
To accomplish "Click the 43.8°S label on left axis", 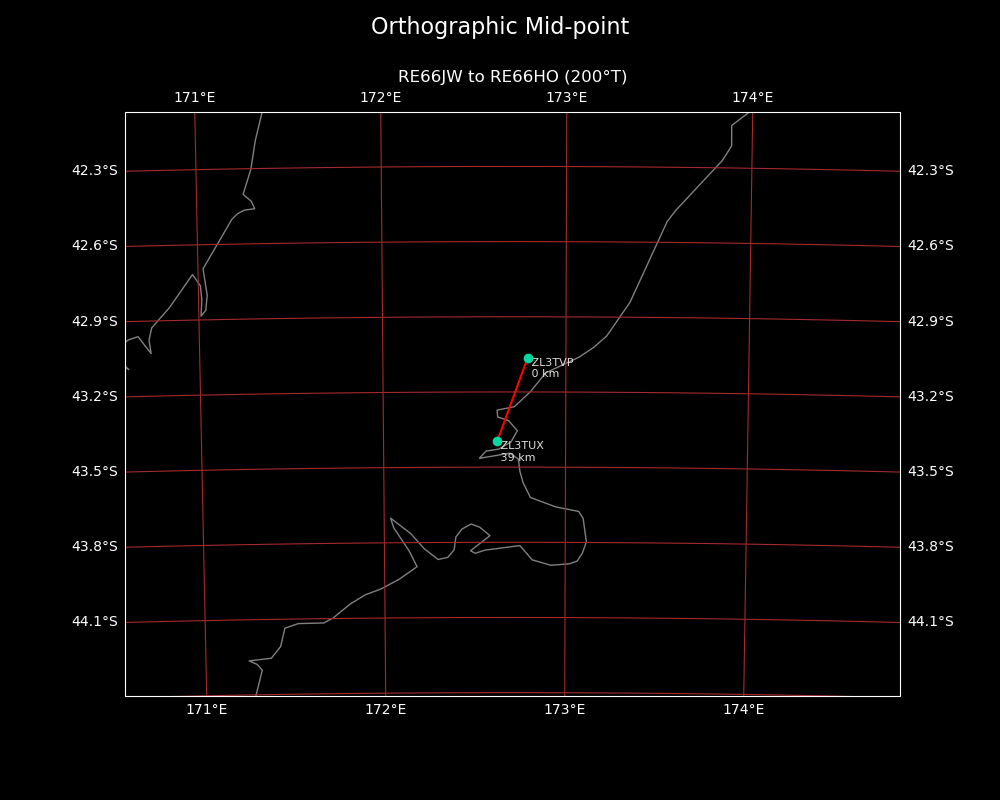I will (x=94, y=546).
